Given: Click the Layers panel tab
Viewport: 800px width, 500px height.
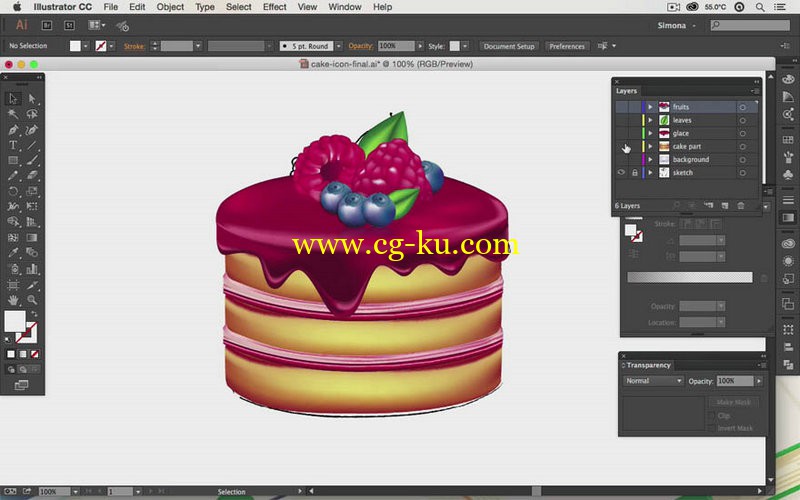Looking at the screenshot, I should pyautogui.click(x=627, y=91).
